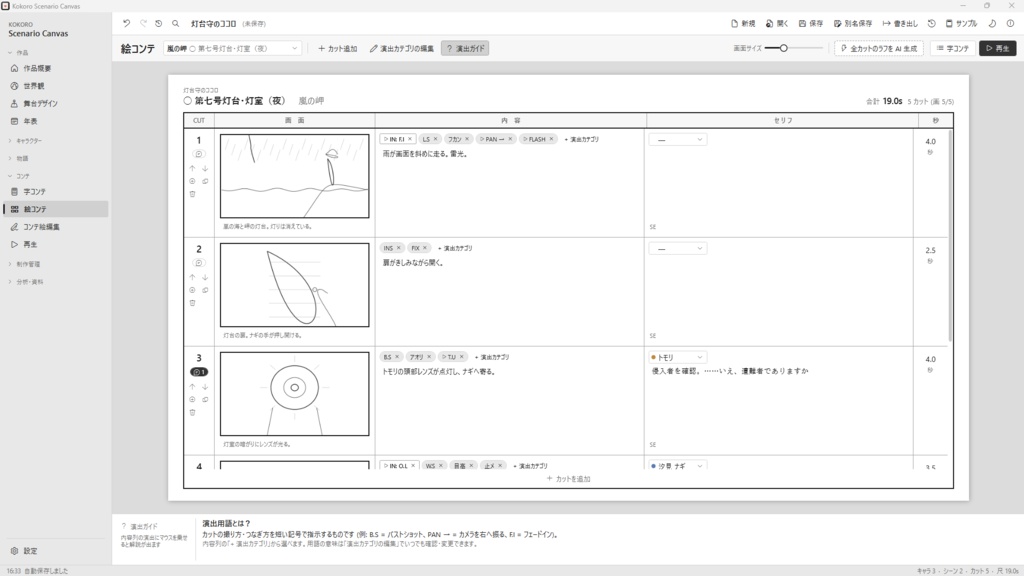Image resolution: width=1024 pixels, height=576 pixels.
Task: Open cut 1 storyboard sketch thumbnail
Action: point(295,176)
